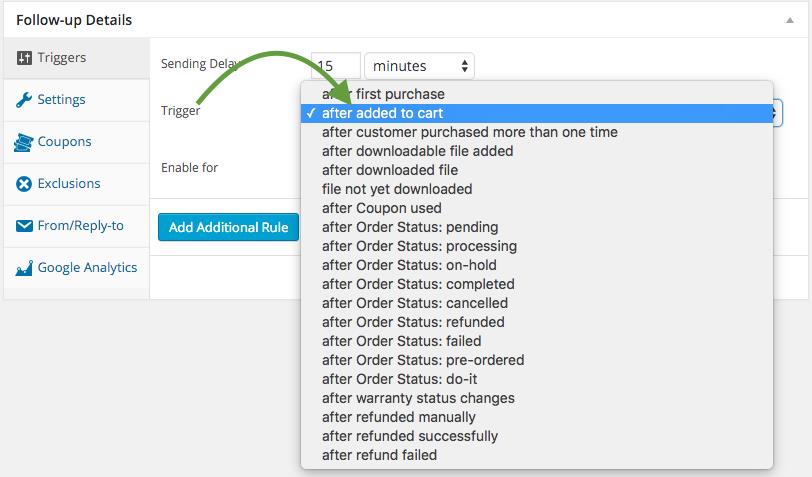The image size is (812, 477).
Task: Click the Triggers sliders icon
Action: pyautogui.click(x=24, y=59)
